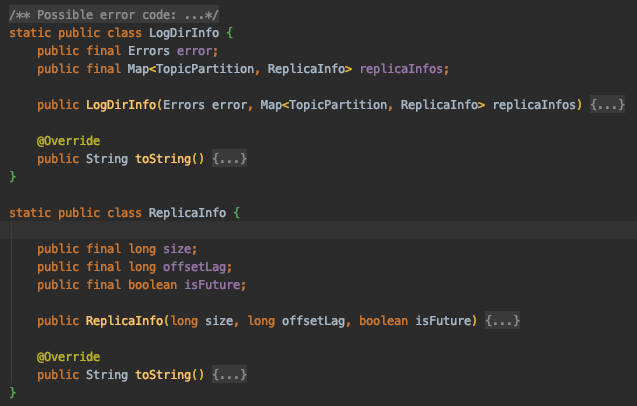Click 'offsetLag' parameter in ReplicaInfo constructor
Image resolution: width=637 pixels, height=406 pixels.
click(313, 321)
